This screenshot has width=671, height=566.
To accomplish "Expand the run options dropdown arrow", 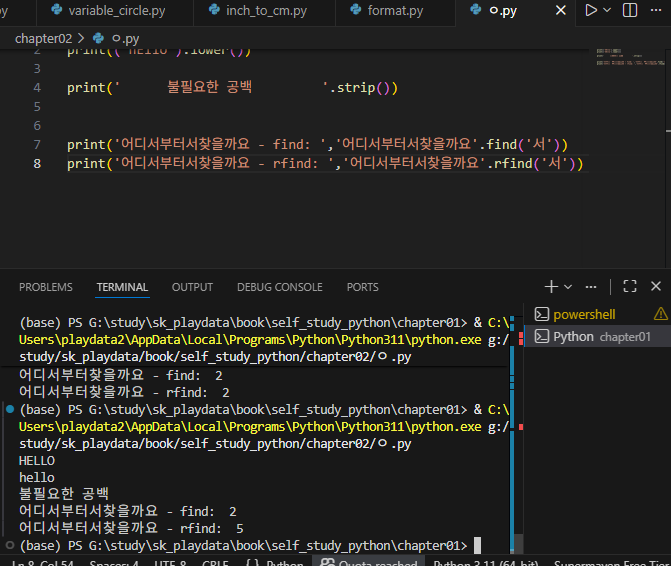I will click(607, 10).
